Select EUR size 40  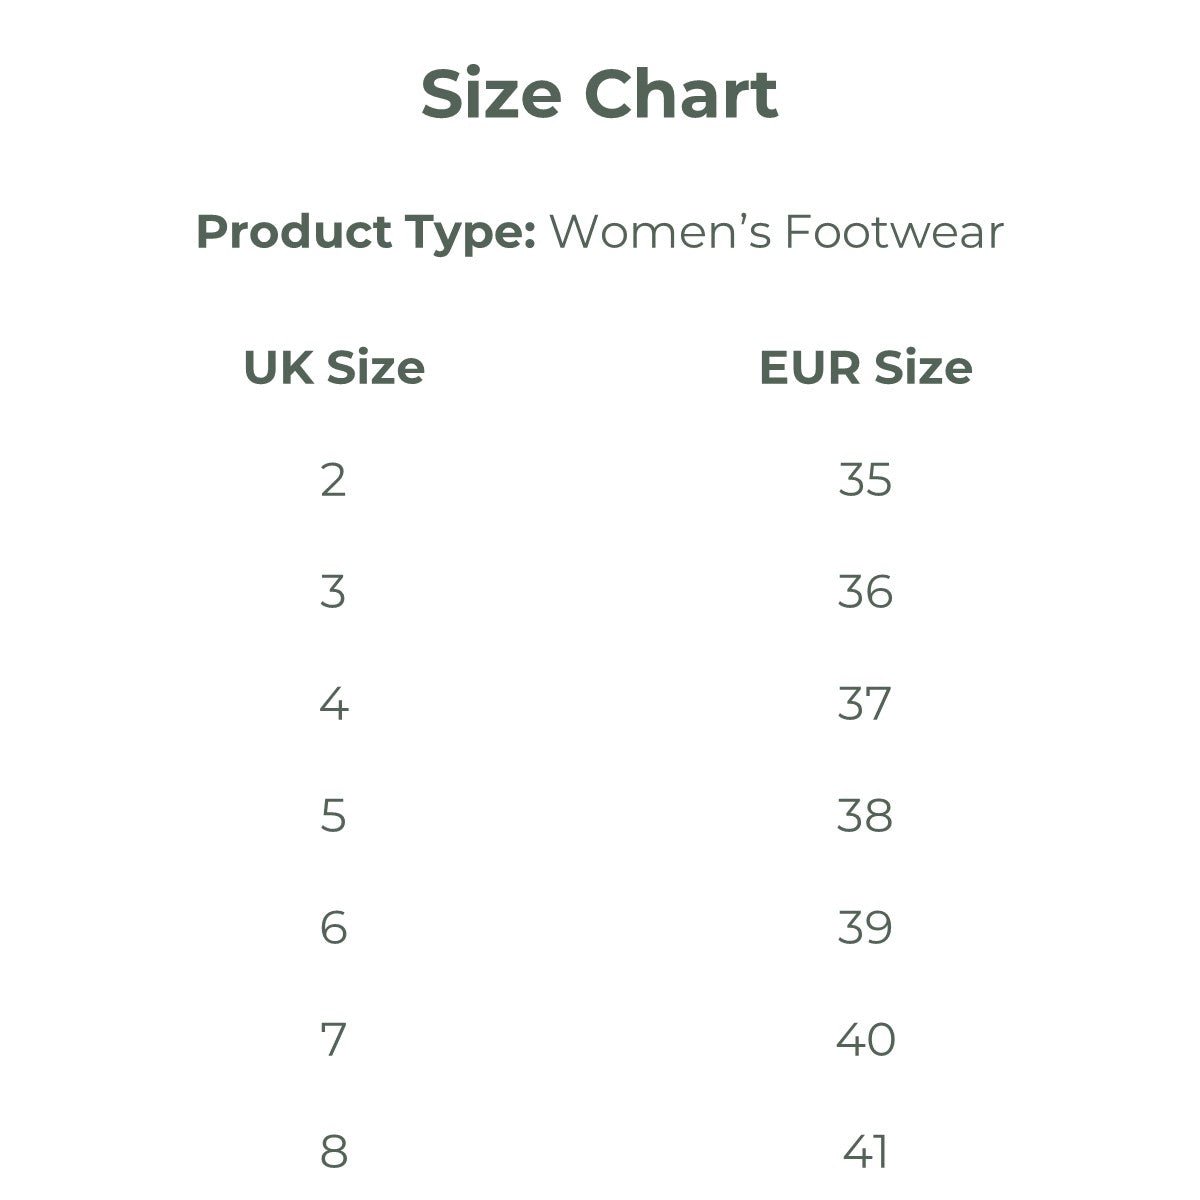tap(865, 1040)
